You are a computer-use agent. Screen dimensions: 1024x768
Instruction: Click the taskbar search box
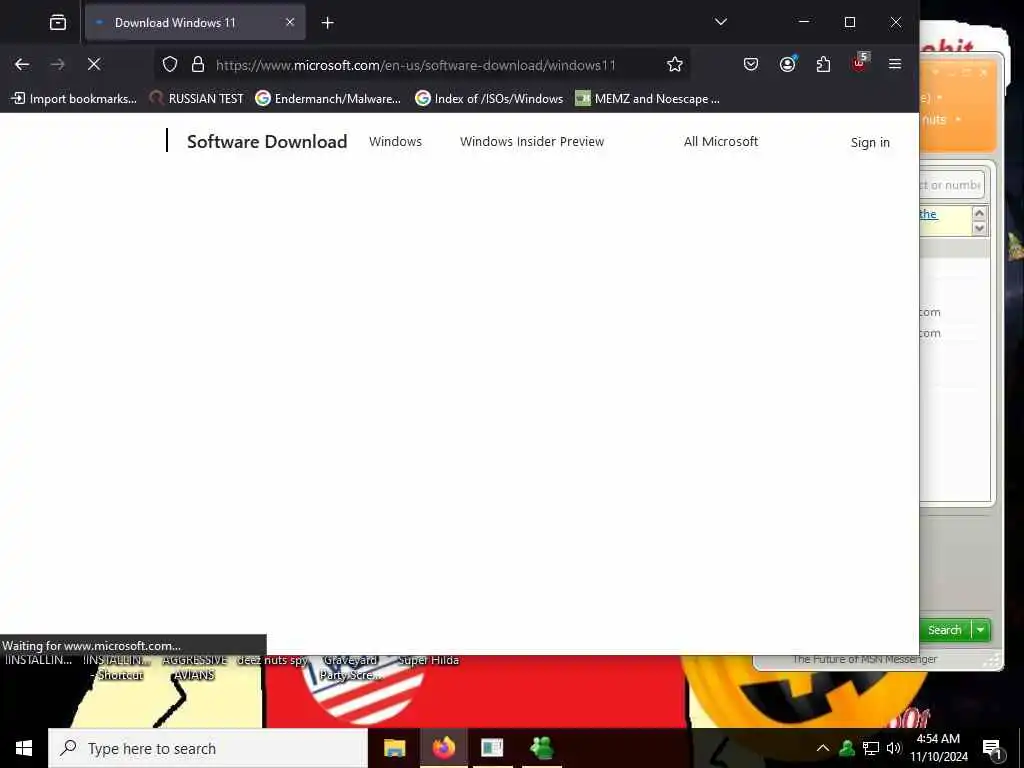point(208,748)
